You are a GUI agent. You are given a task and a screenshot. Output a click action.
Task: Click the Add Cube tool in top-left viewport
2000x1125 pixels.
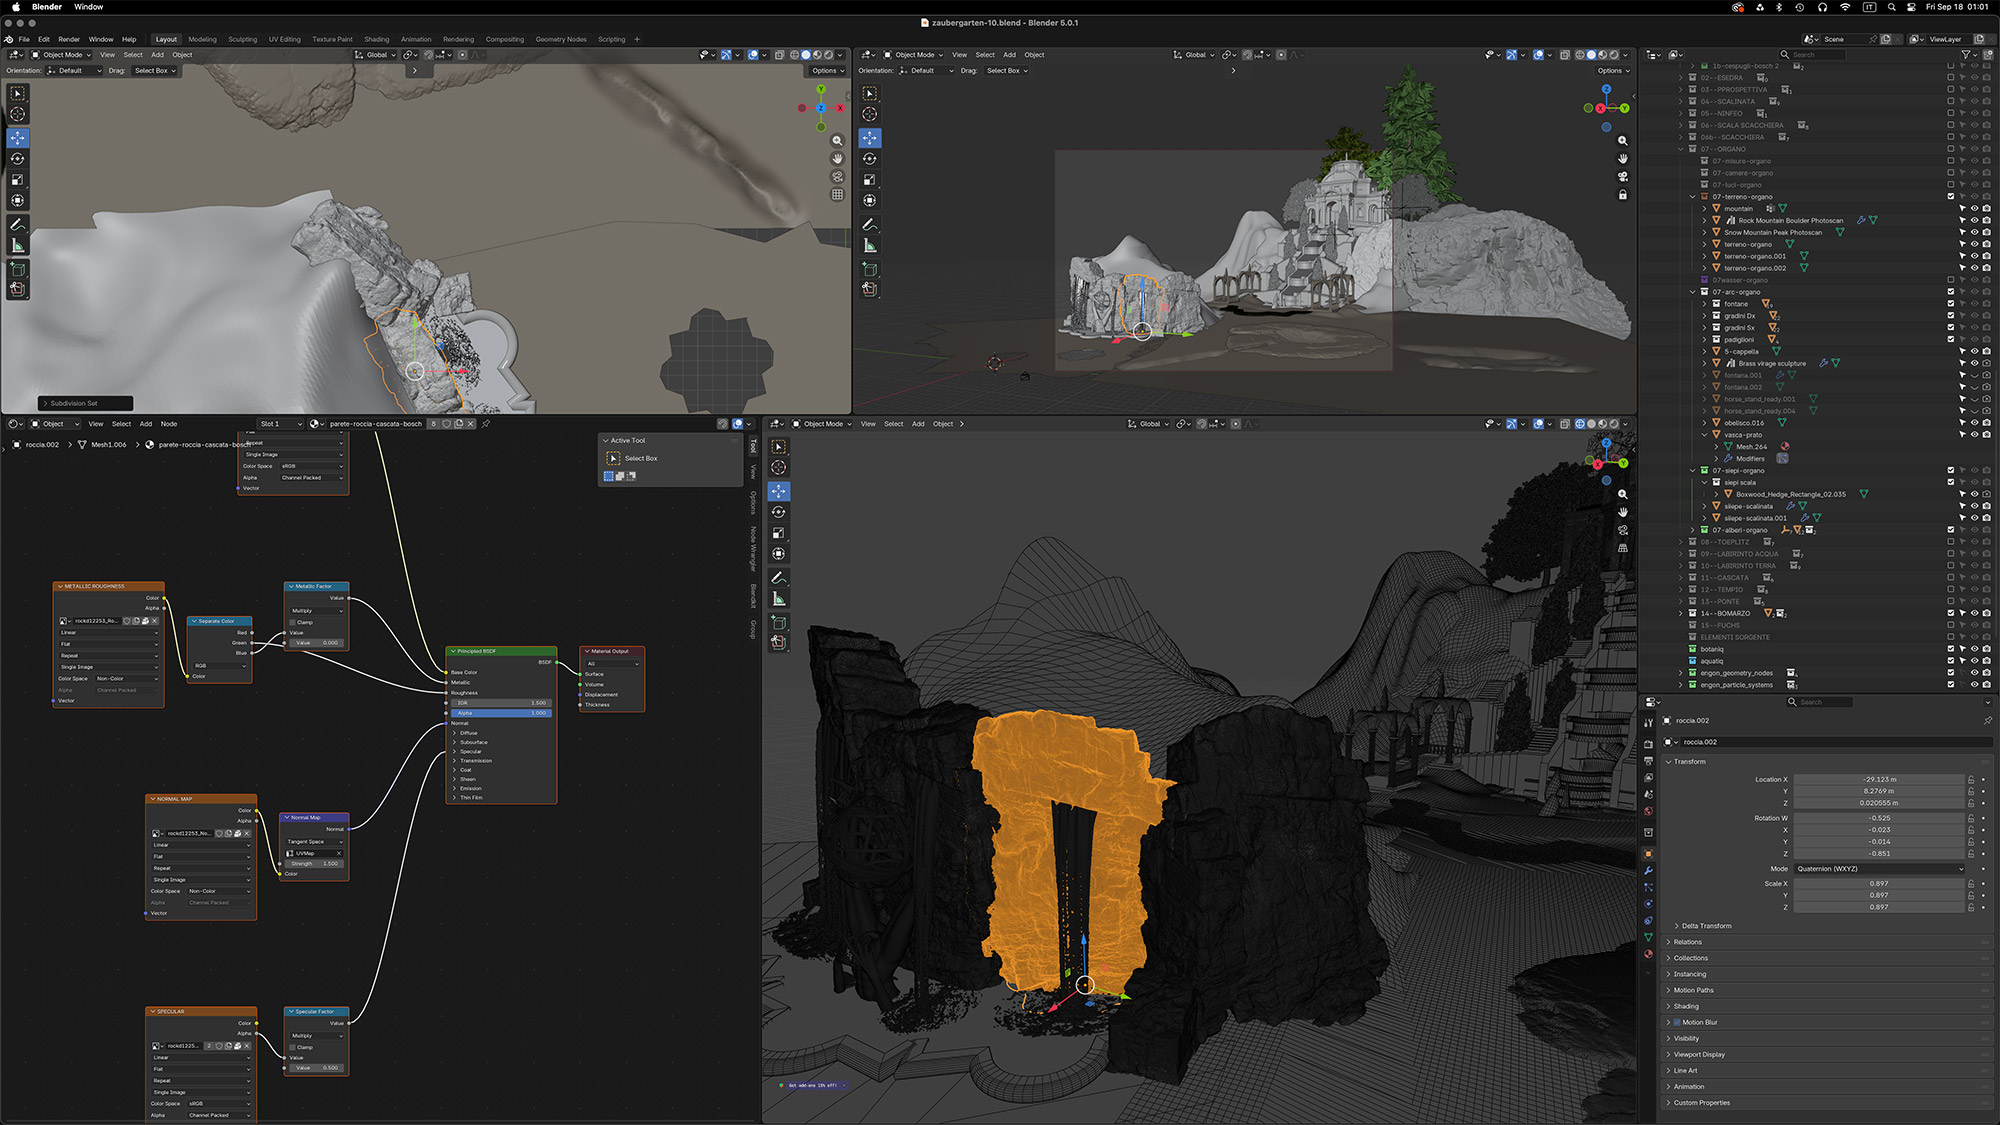(18, 269)
